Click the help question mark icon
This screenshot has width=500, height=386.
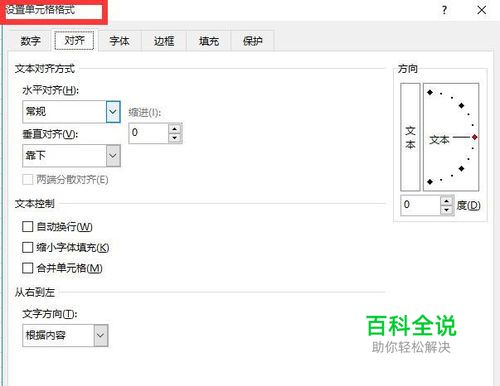[x=444, y=10]
